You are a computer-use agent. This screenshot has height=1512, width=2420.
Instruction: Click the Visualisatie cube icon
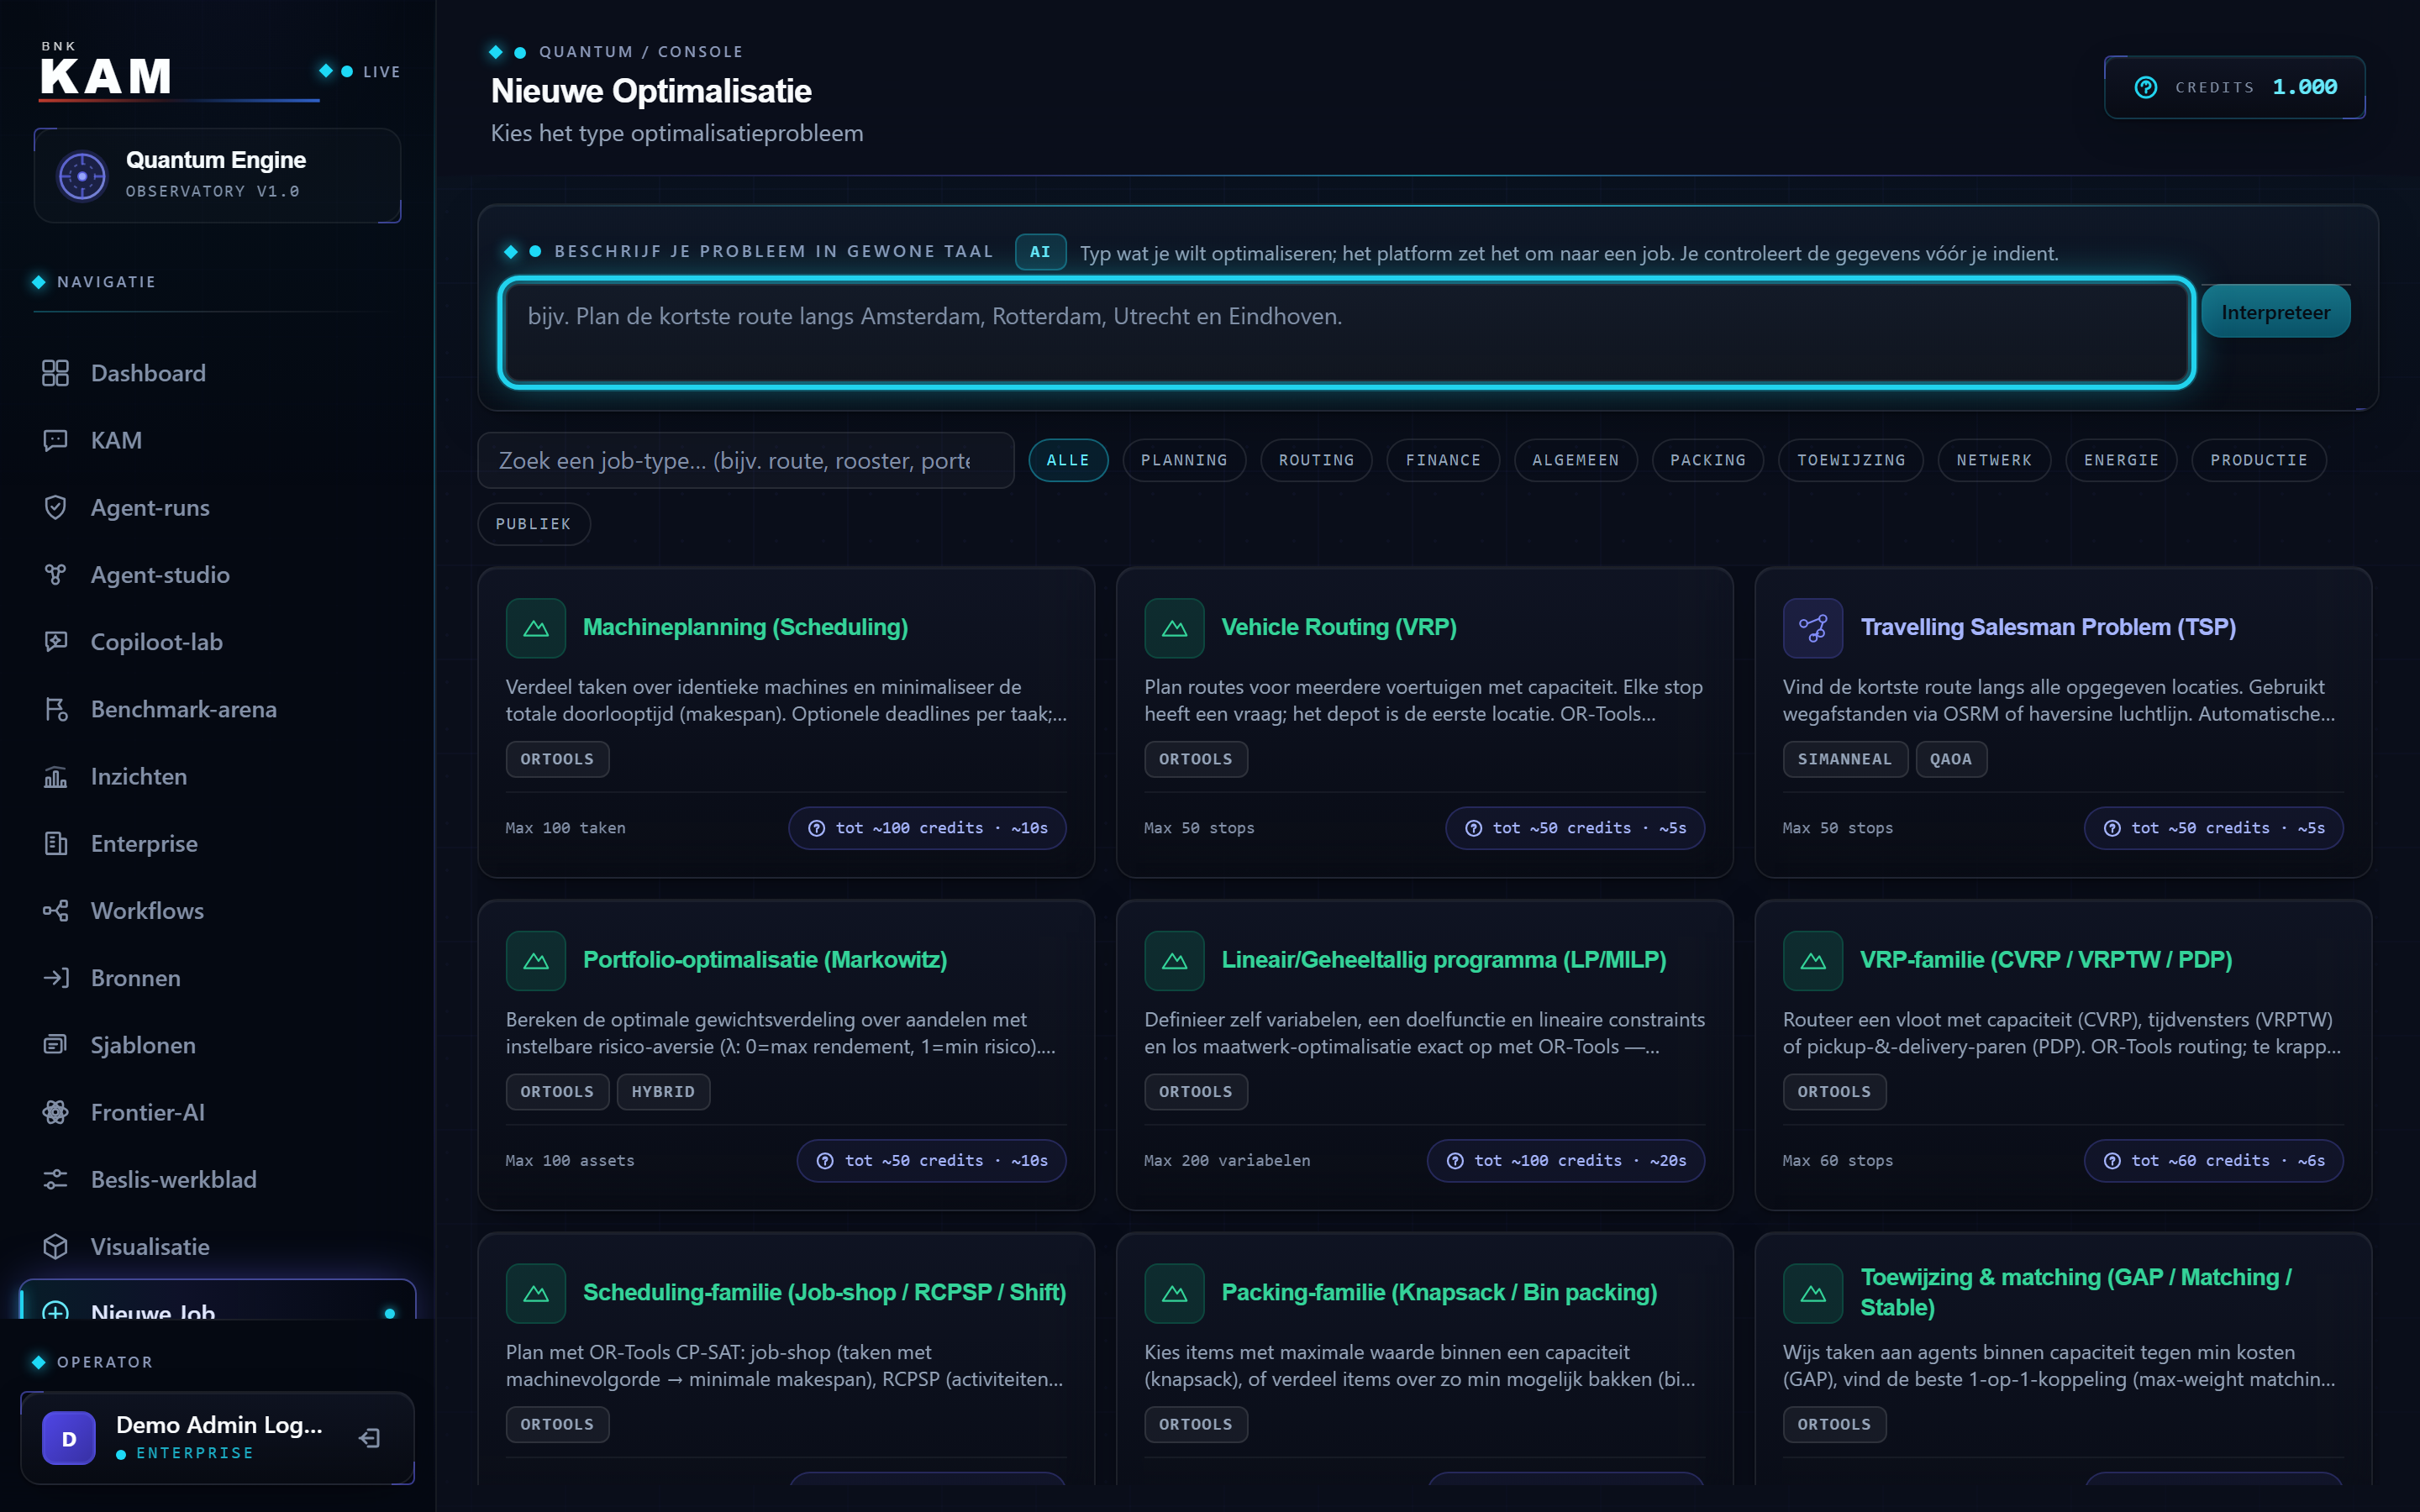click(55, 1246)
